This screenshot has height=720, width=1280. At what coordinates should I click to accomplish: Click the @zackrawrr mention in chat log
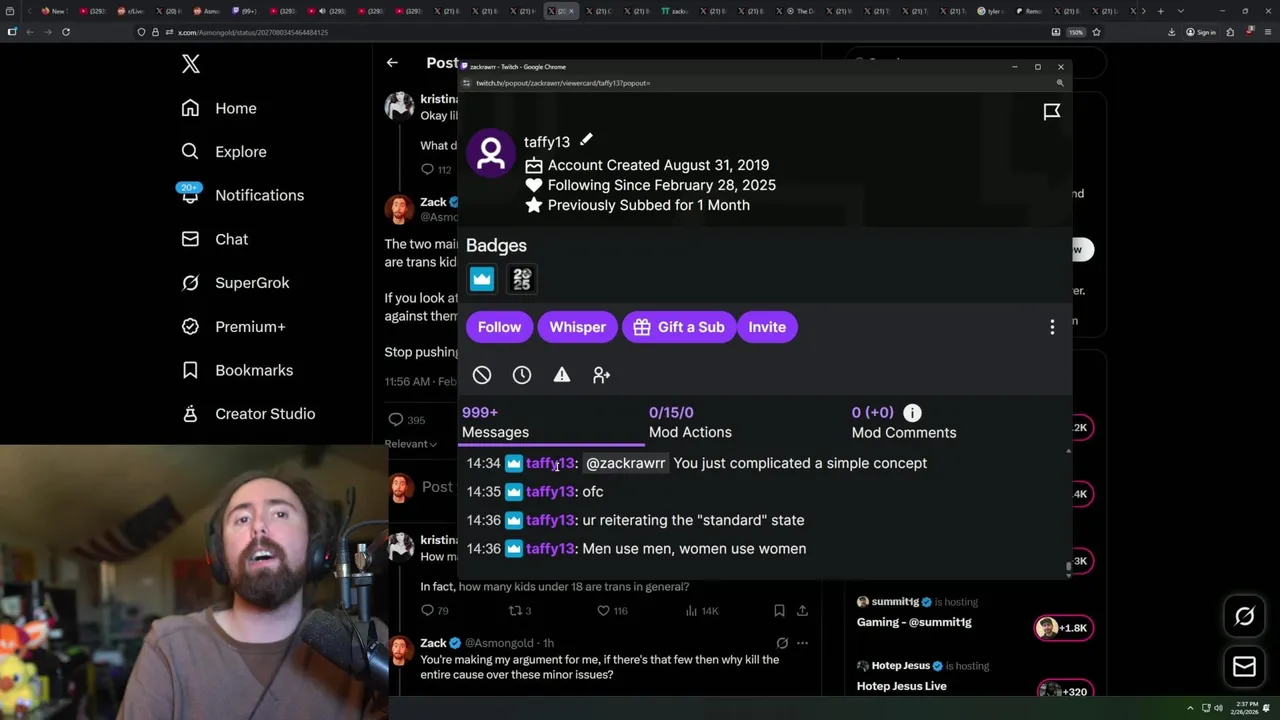coord(625,463)
